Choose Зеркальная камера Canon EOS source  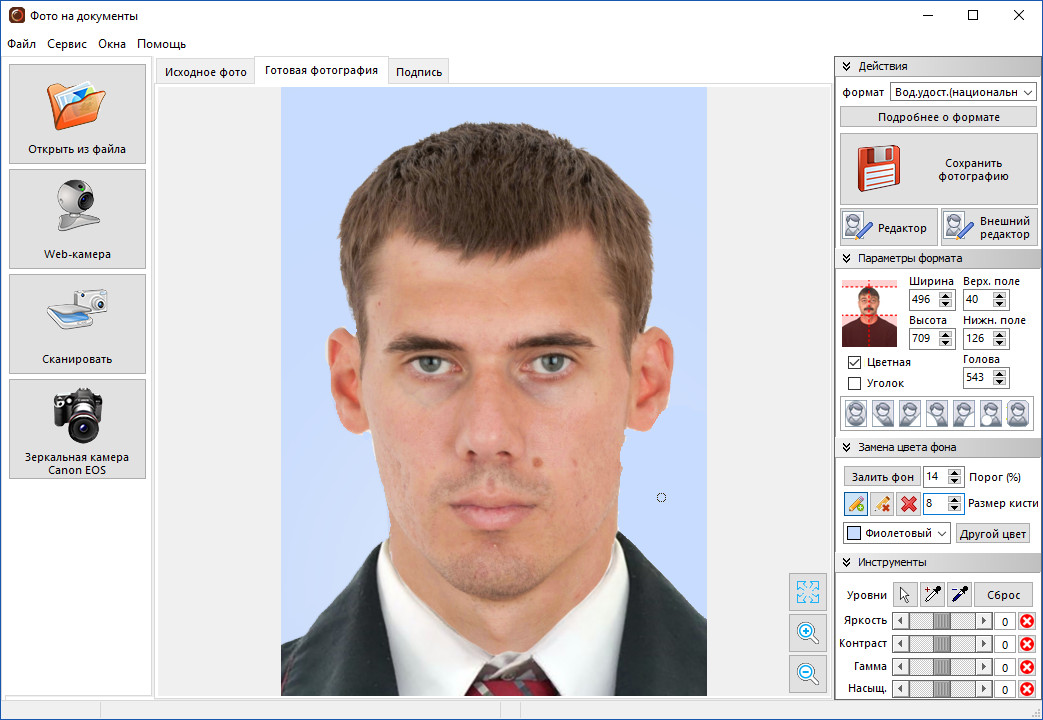click(x=77, y=429)
